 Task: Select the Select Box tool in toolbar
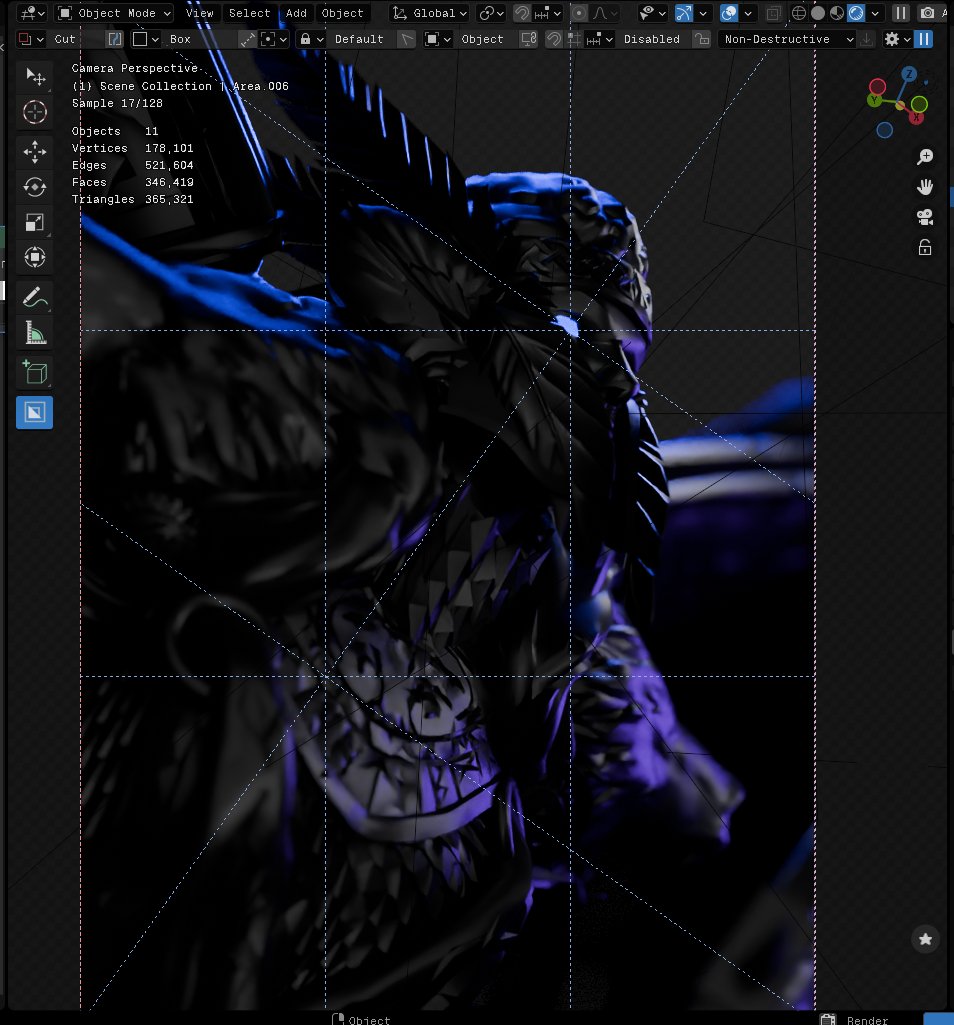35,76
